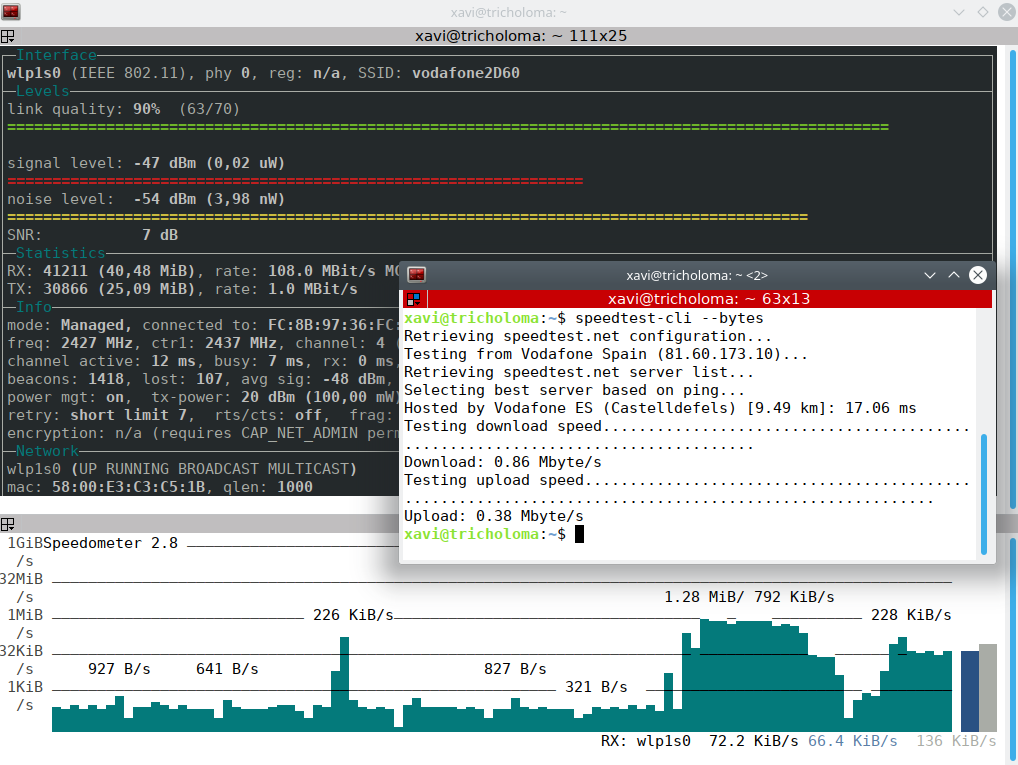Viewport: 1018px width, 765px height.
Task: Click the dark blue bar beside the Speedometer graph
Action: tap(969, 691)
